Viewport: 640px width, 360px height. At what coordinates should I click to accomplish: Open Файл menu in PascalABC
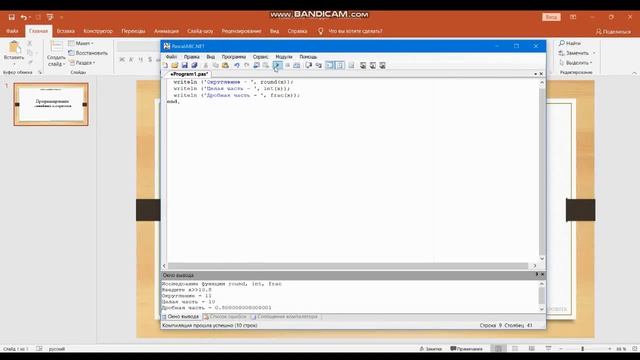click(171, 57)
